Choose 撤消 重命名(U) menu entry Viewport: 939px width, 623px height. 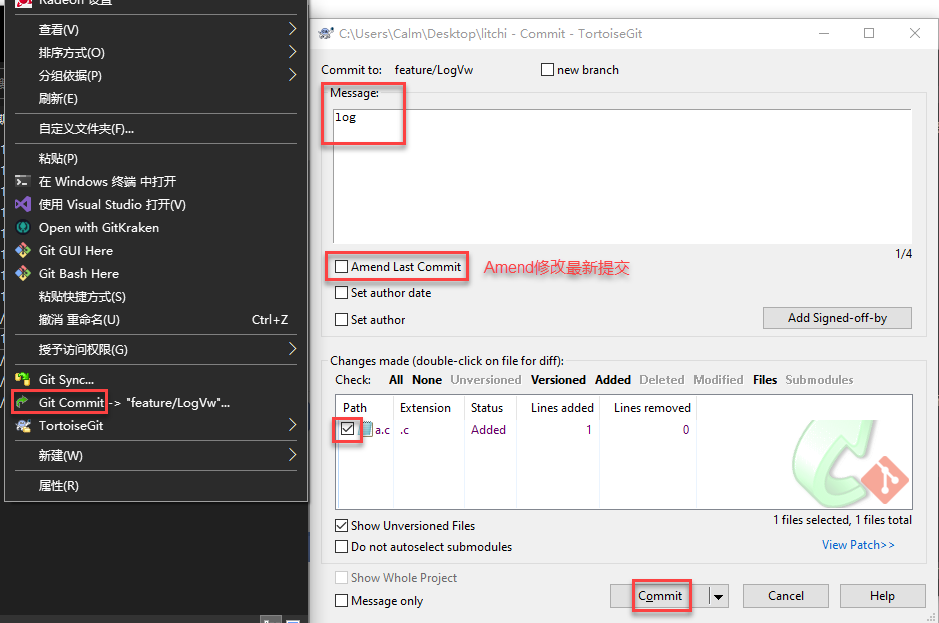156,319
